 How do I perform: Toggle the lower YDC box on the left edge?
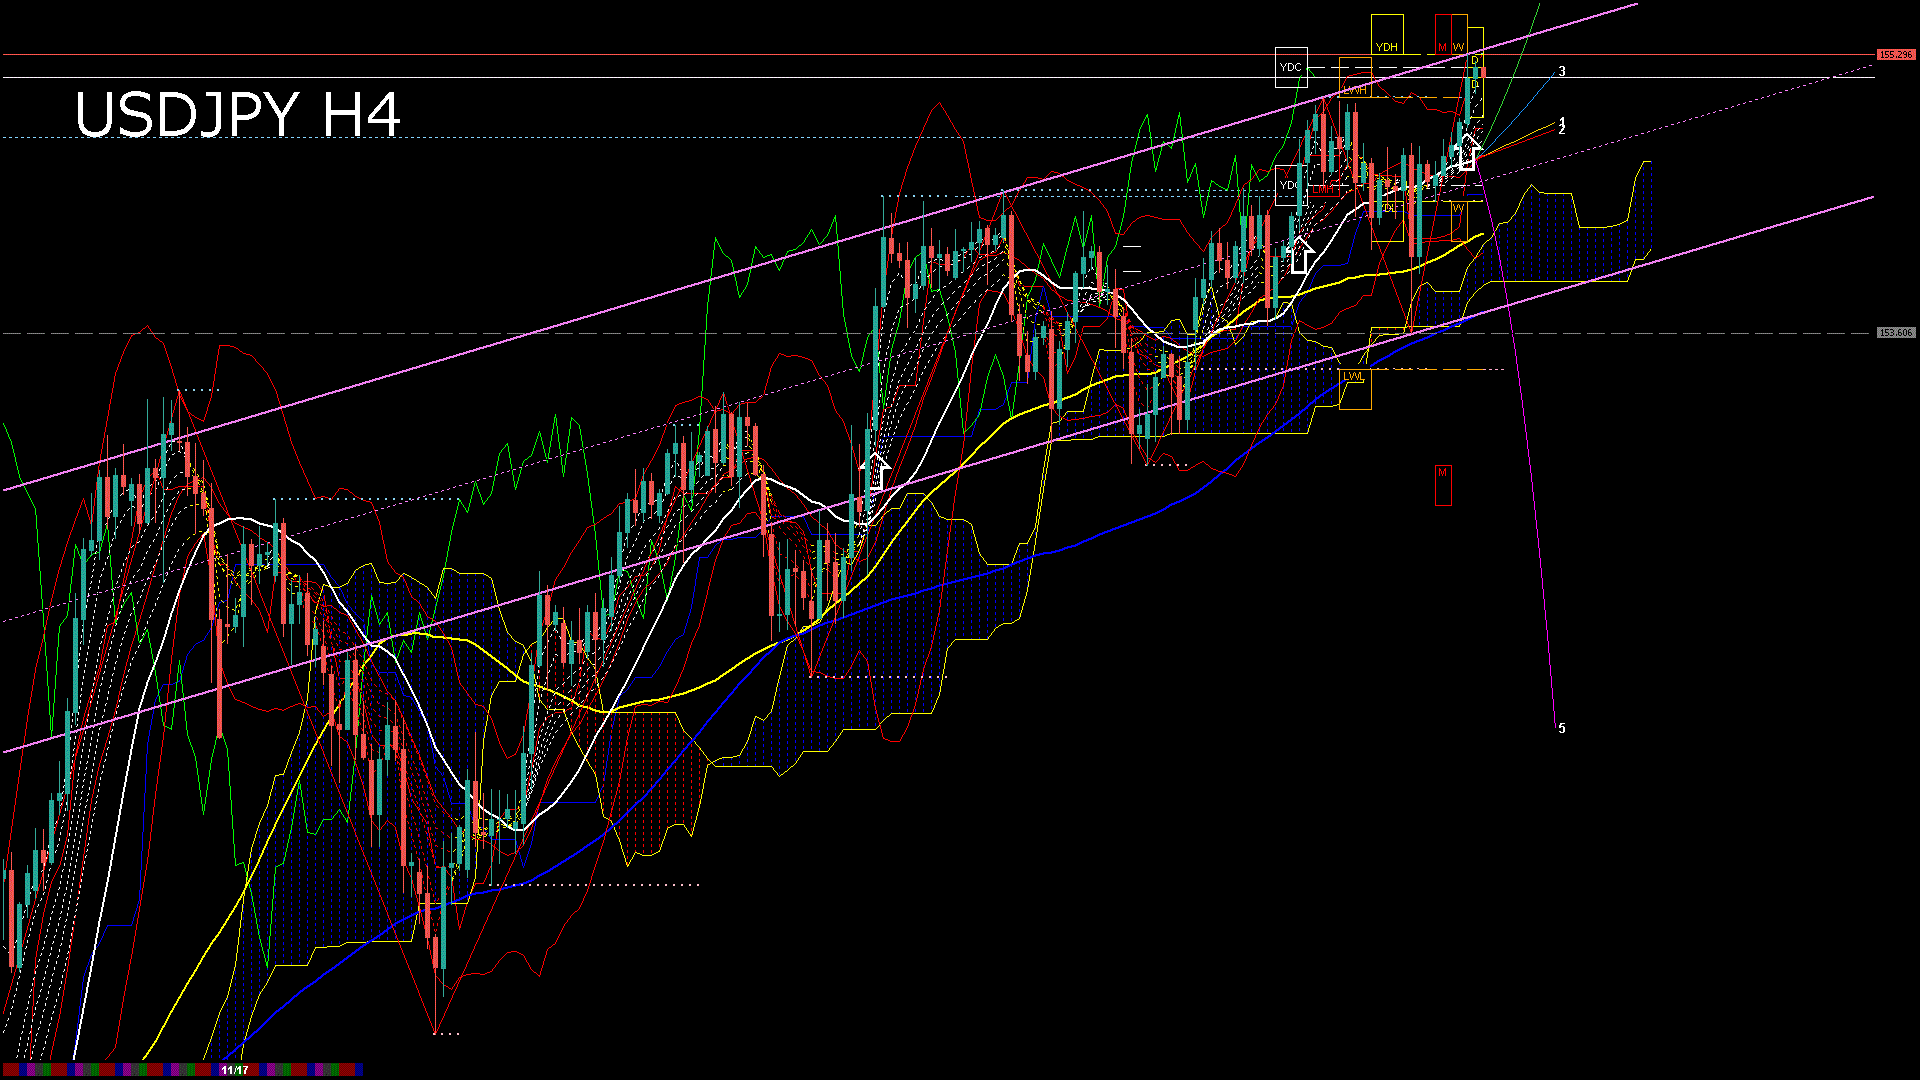tap(1290, 185)
